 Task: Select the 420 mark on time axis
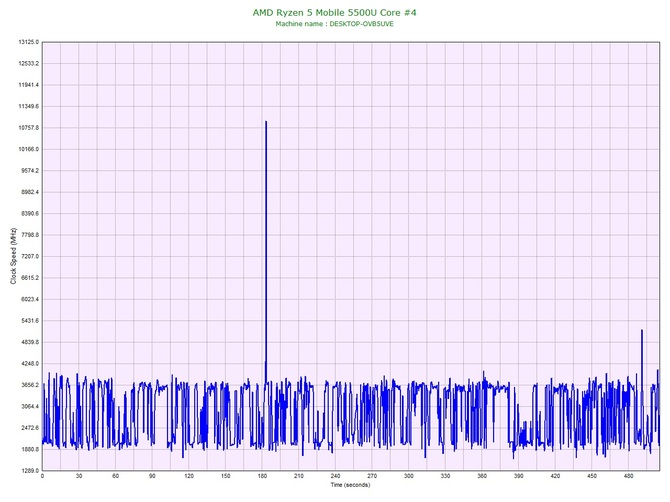555,476
